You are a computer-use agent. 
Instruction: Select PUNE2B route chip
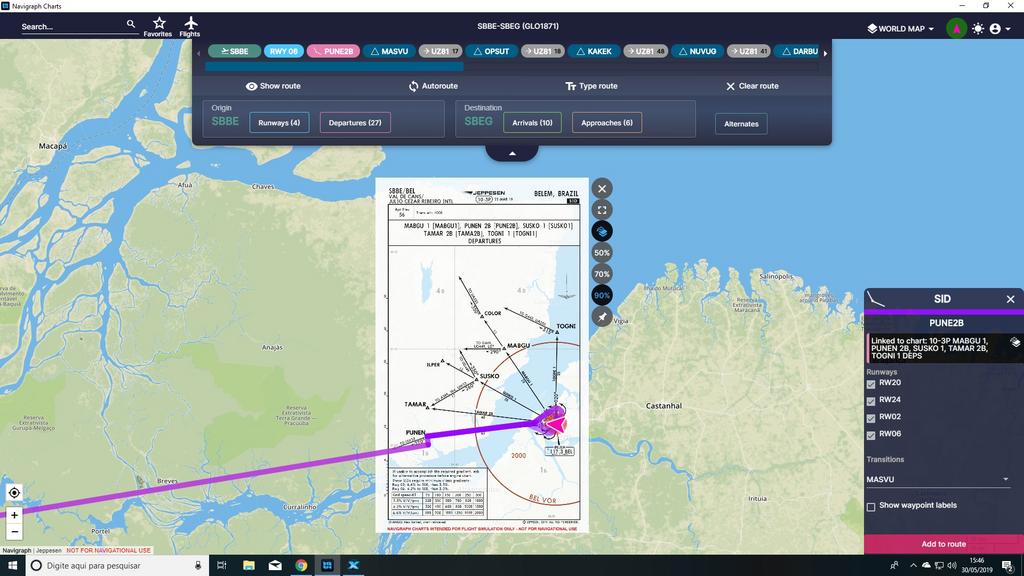pos(333,51)
